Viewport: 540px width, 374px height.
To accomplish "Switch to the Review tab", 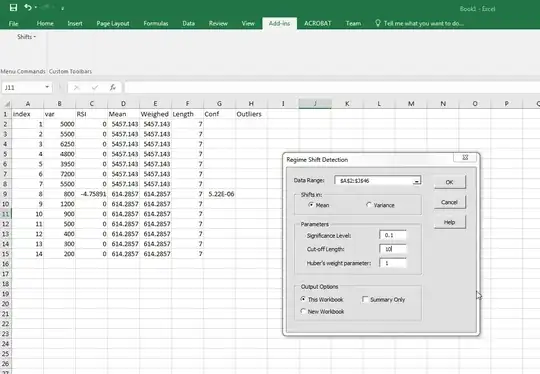I will 218,23.
